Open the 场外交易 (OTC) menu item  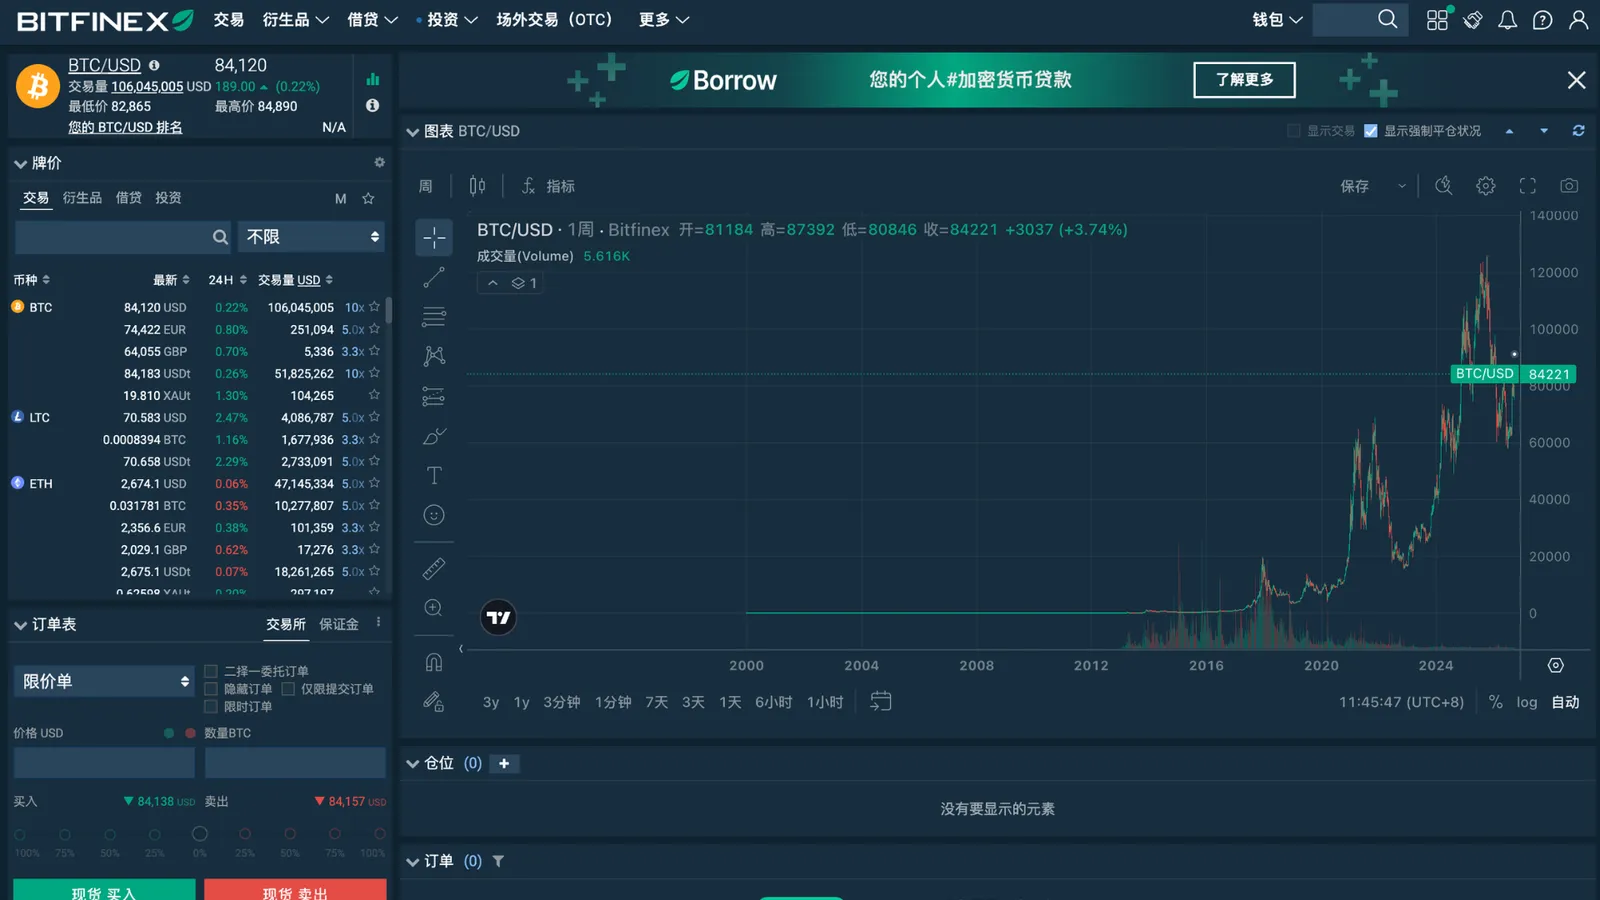pyautogui.click(x=554, y=20)
